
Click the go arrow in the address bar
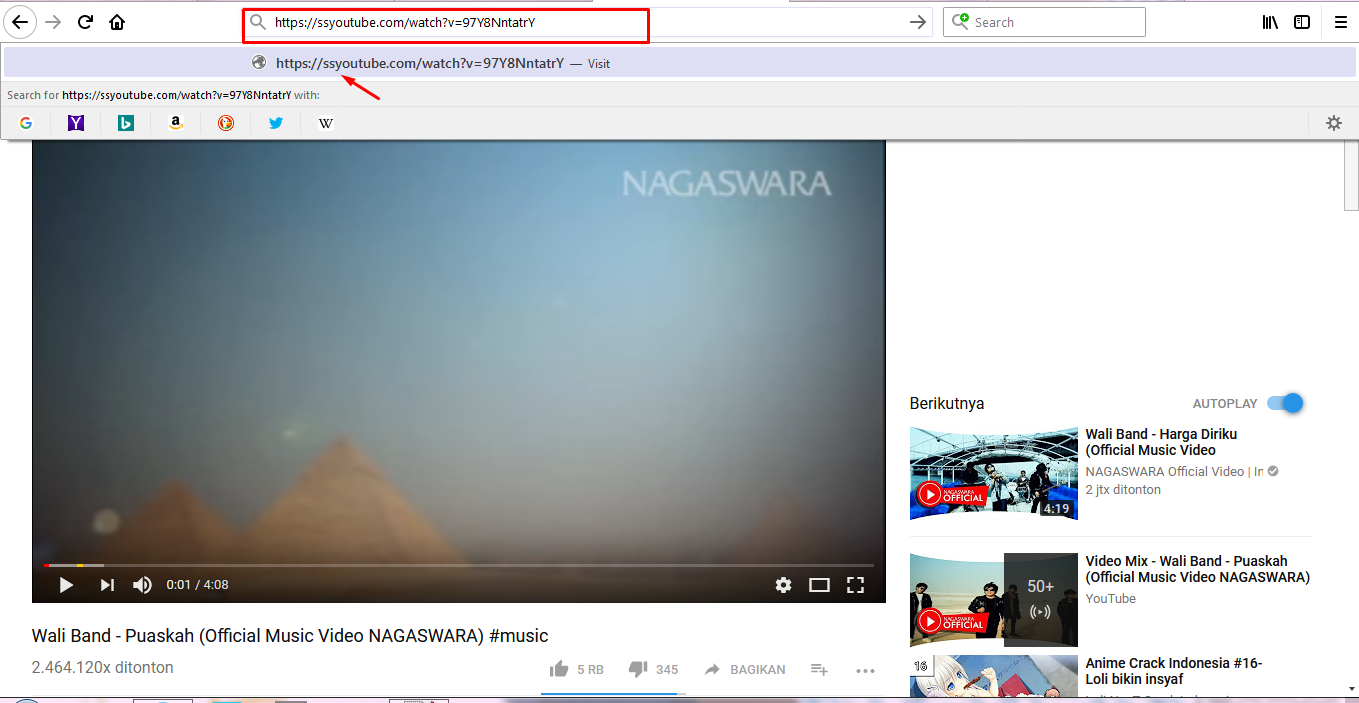(918, 22)
